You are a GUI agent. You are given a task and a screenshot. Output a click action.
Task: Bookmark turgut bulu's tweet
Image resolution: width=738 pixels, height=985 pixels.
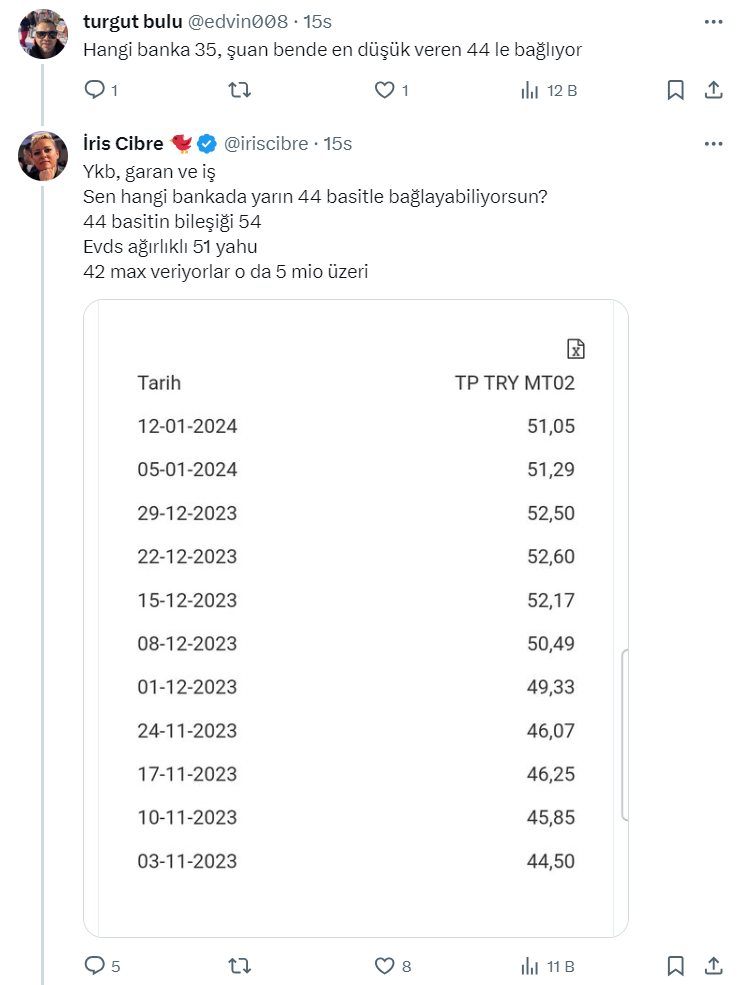pos(676,91)
